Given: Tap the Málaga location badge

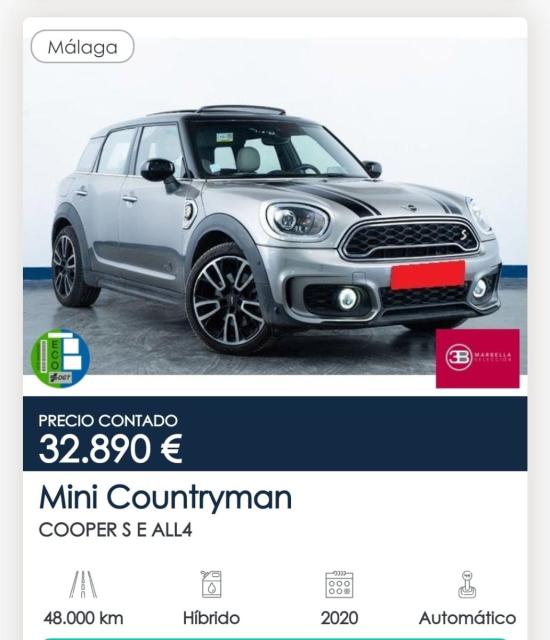Looking at the screenshot, I should coord(82,47).
